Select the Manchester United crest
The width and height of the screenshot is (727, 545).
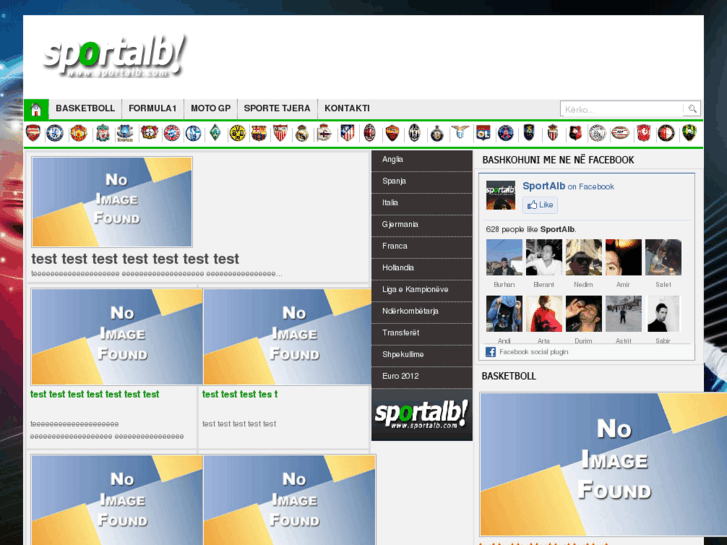coord(78,133)
